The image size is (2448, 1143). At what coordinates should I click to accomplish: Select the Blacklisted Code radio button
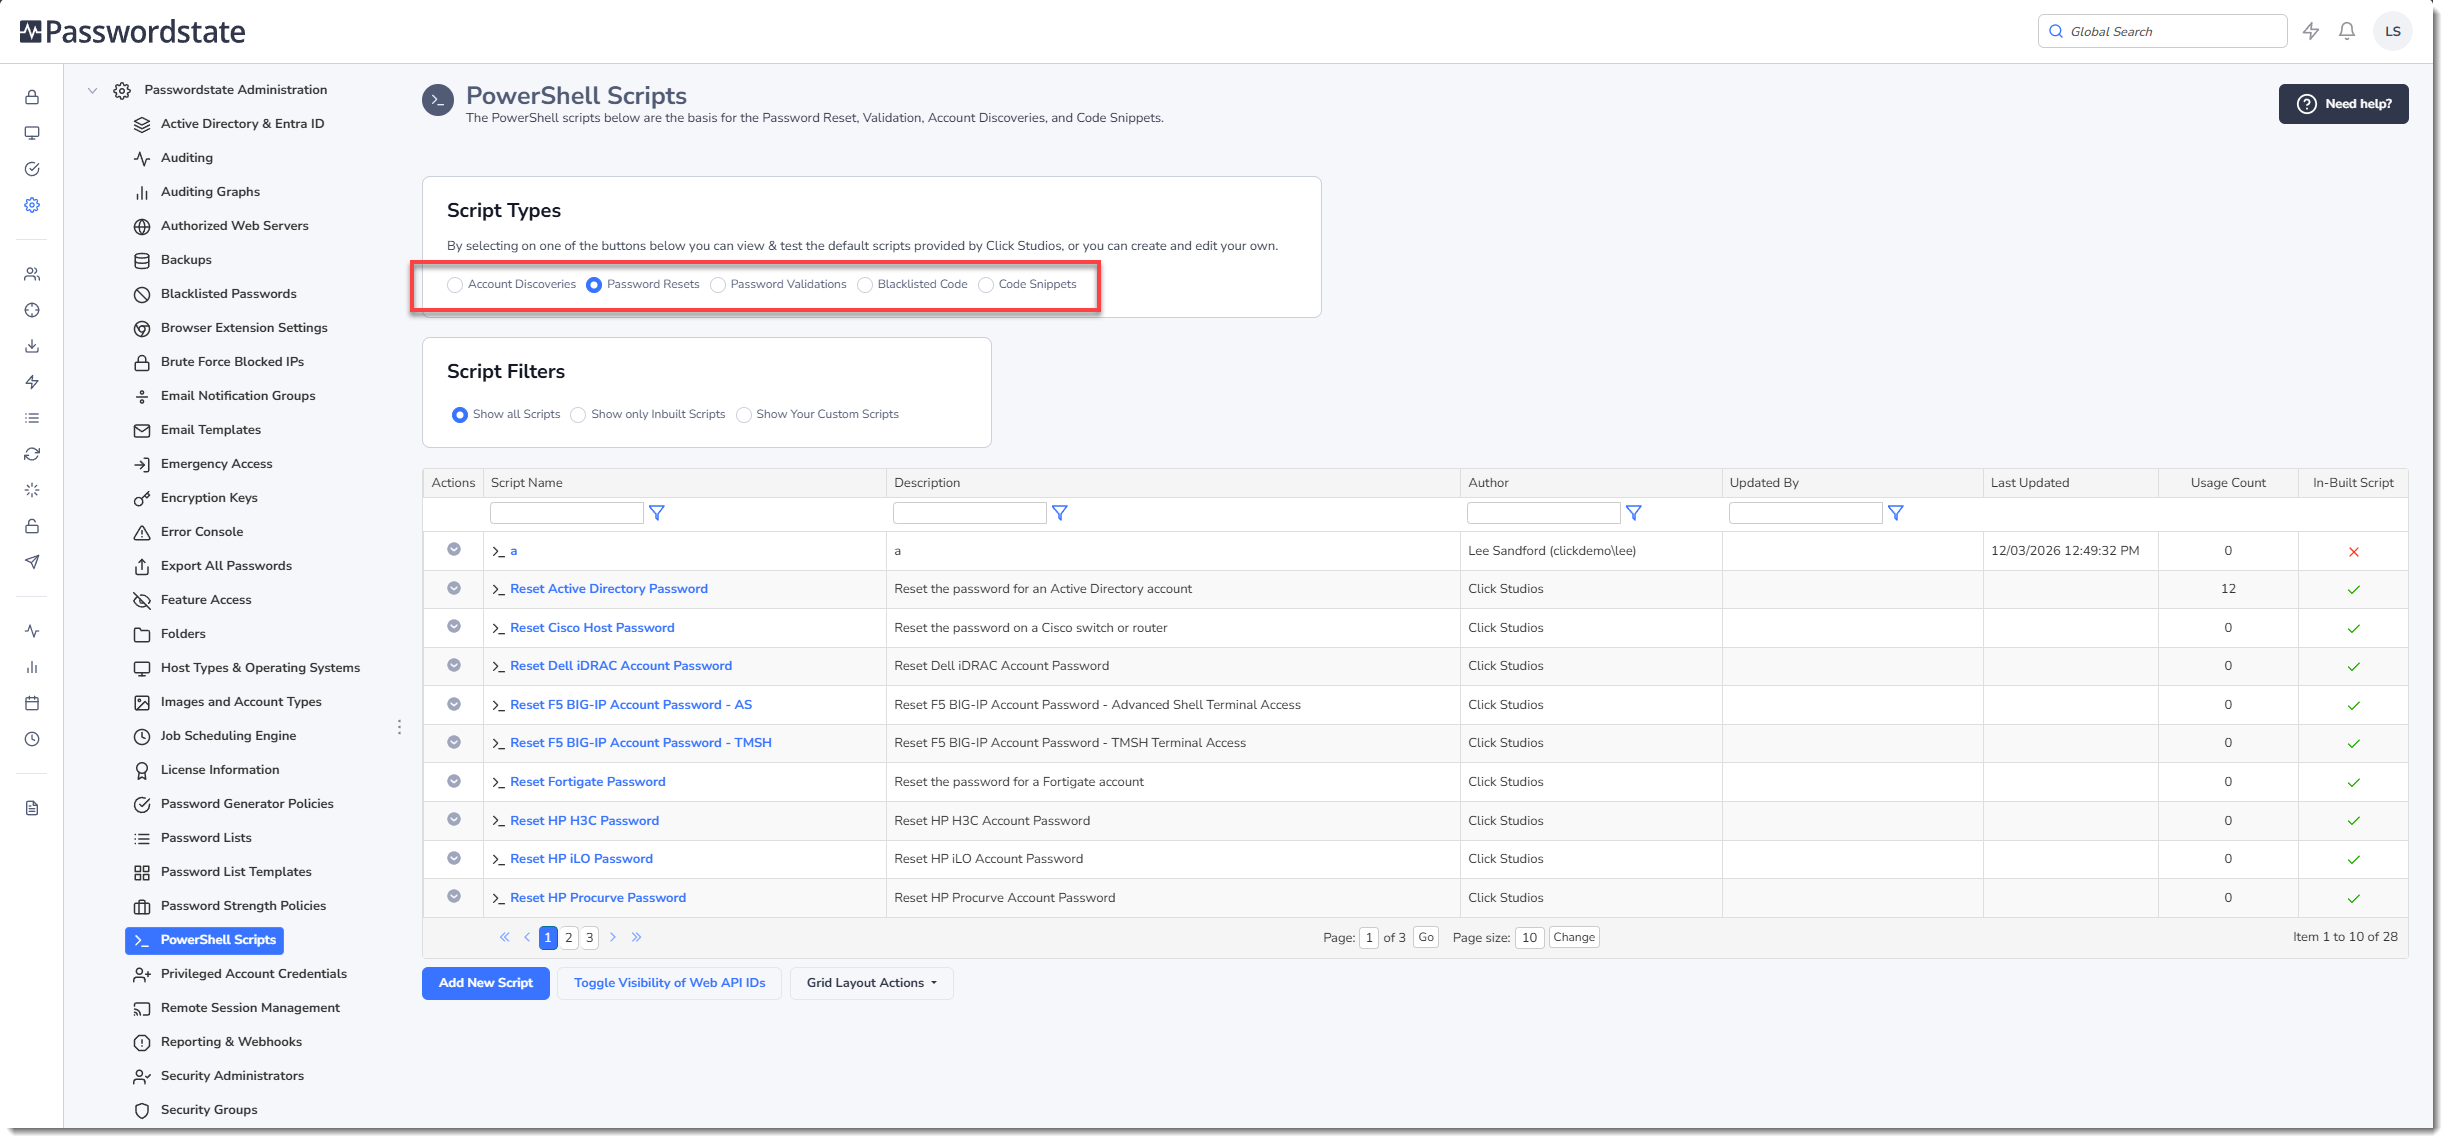[x=865, y=285]
